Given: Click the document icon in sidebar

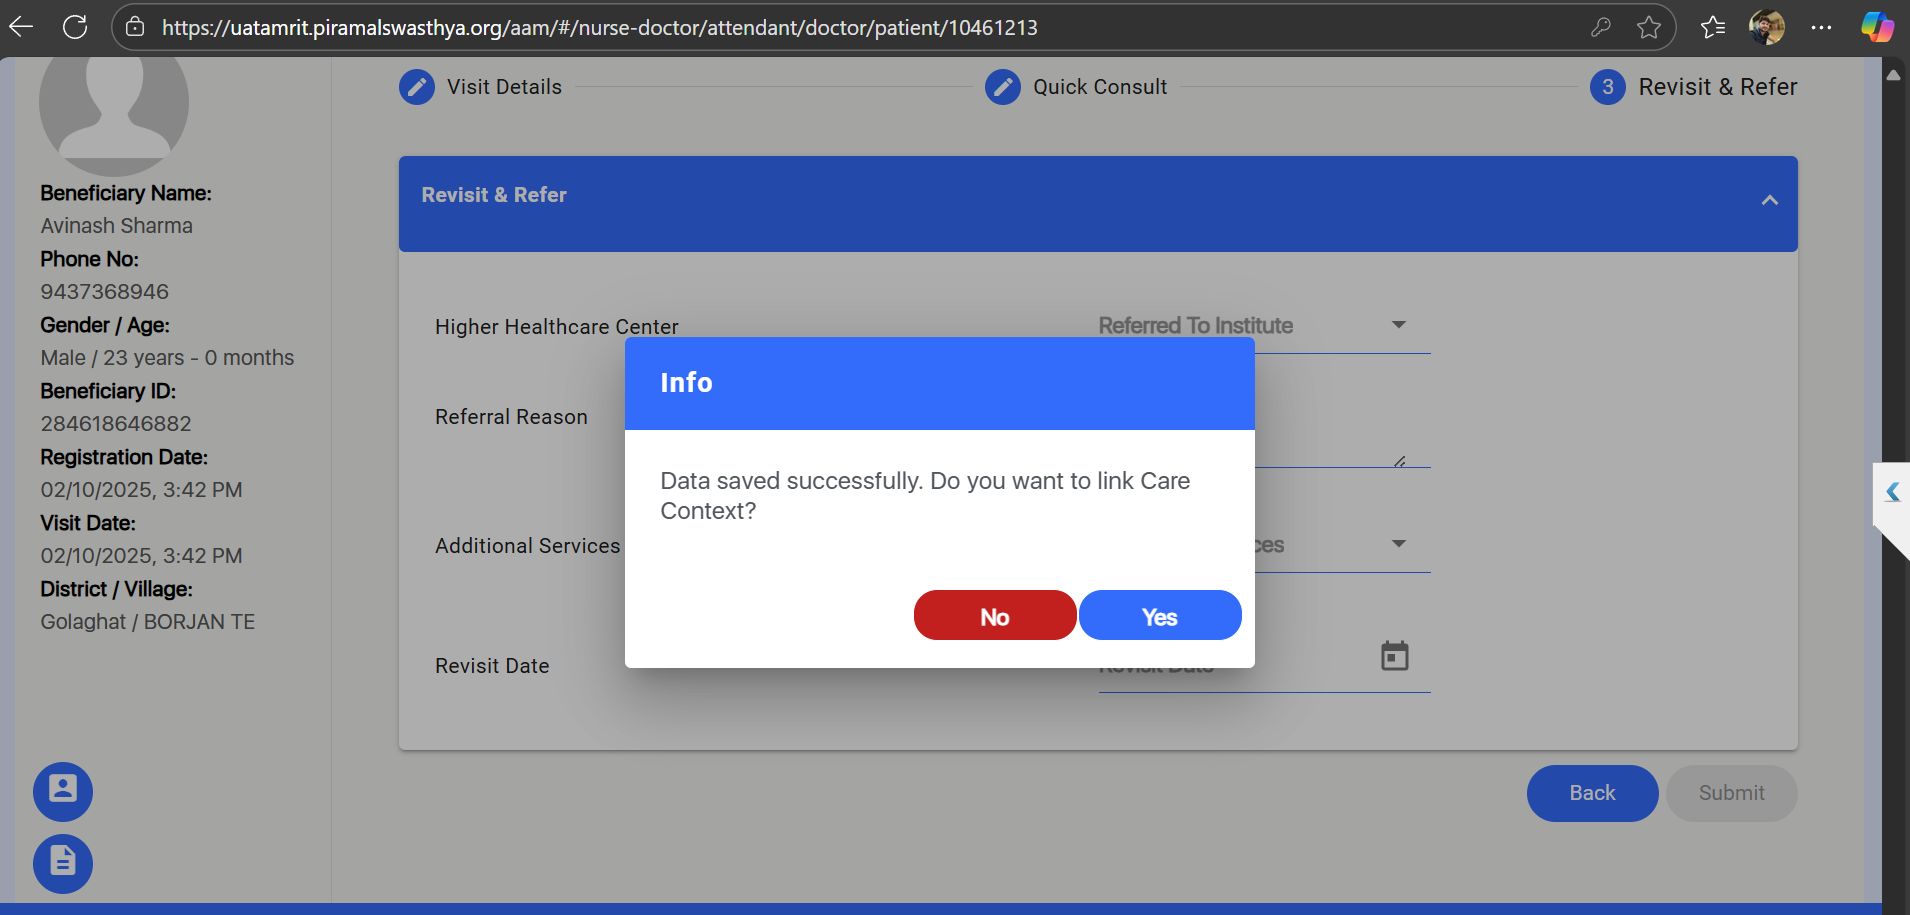Looking at the screenshot, I should pyautogui.click(x=63, y=862).
